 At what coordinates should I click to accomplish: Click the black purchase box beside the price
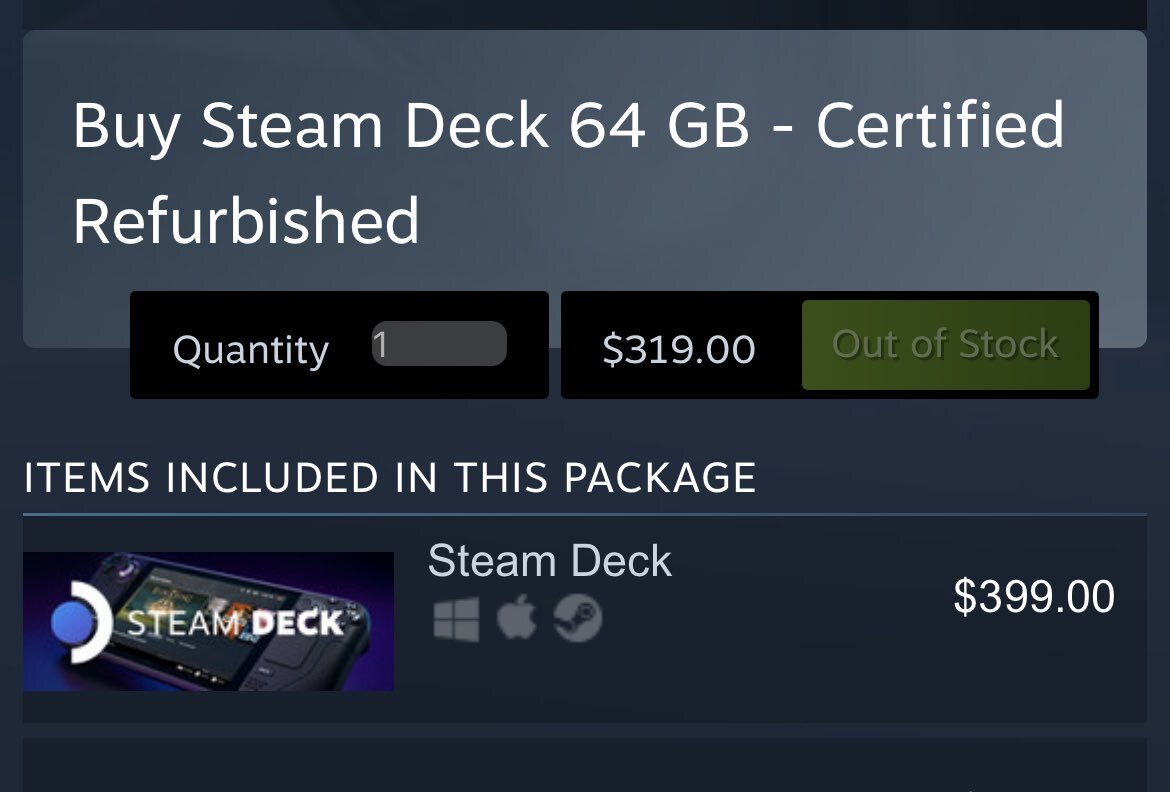pos(830,345)
